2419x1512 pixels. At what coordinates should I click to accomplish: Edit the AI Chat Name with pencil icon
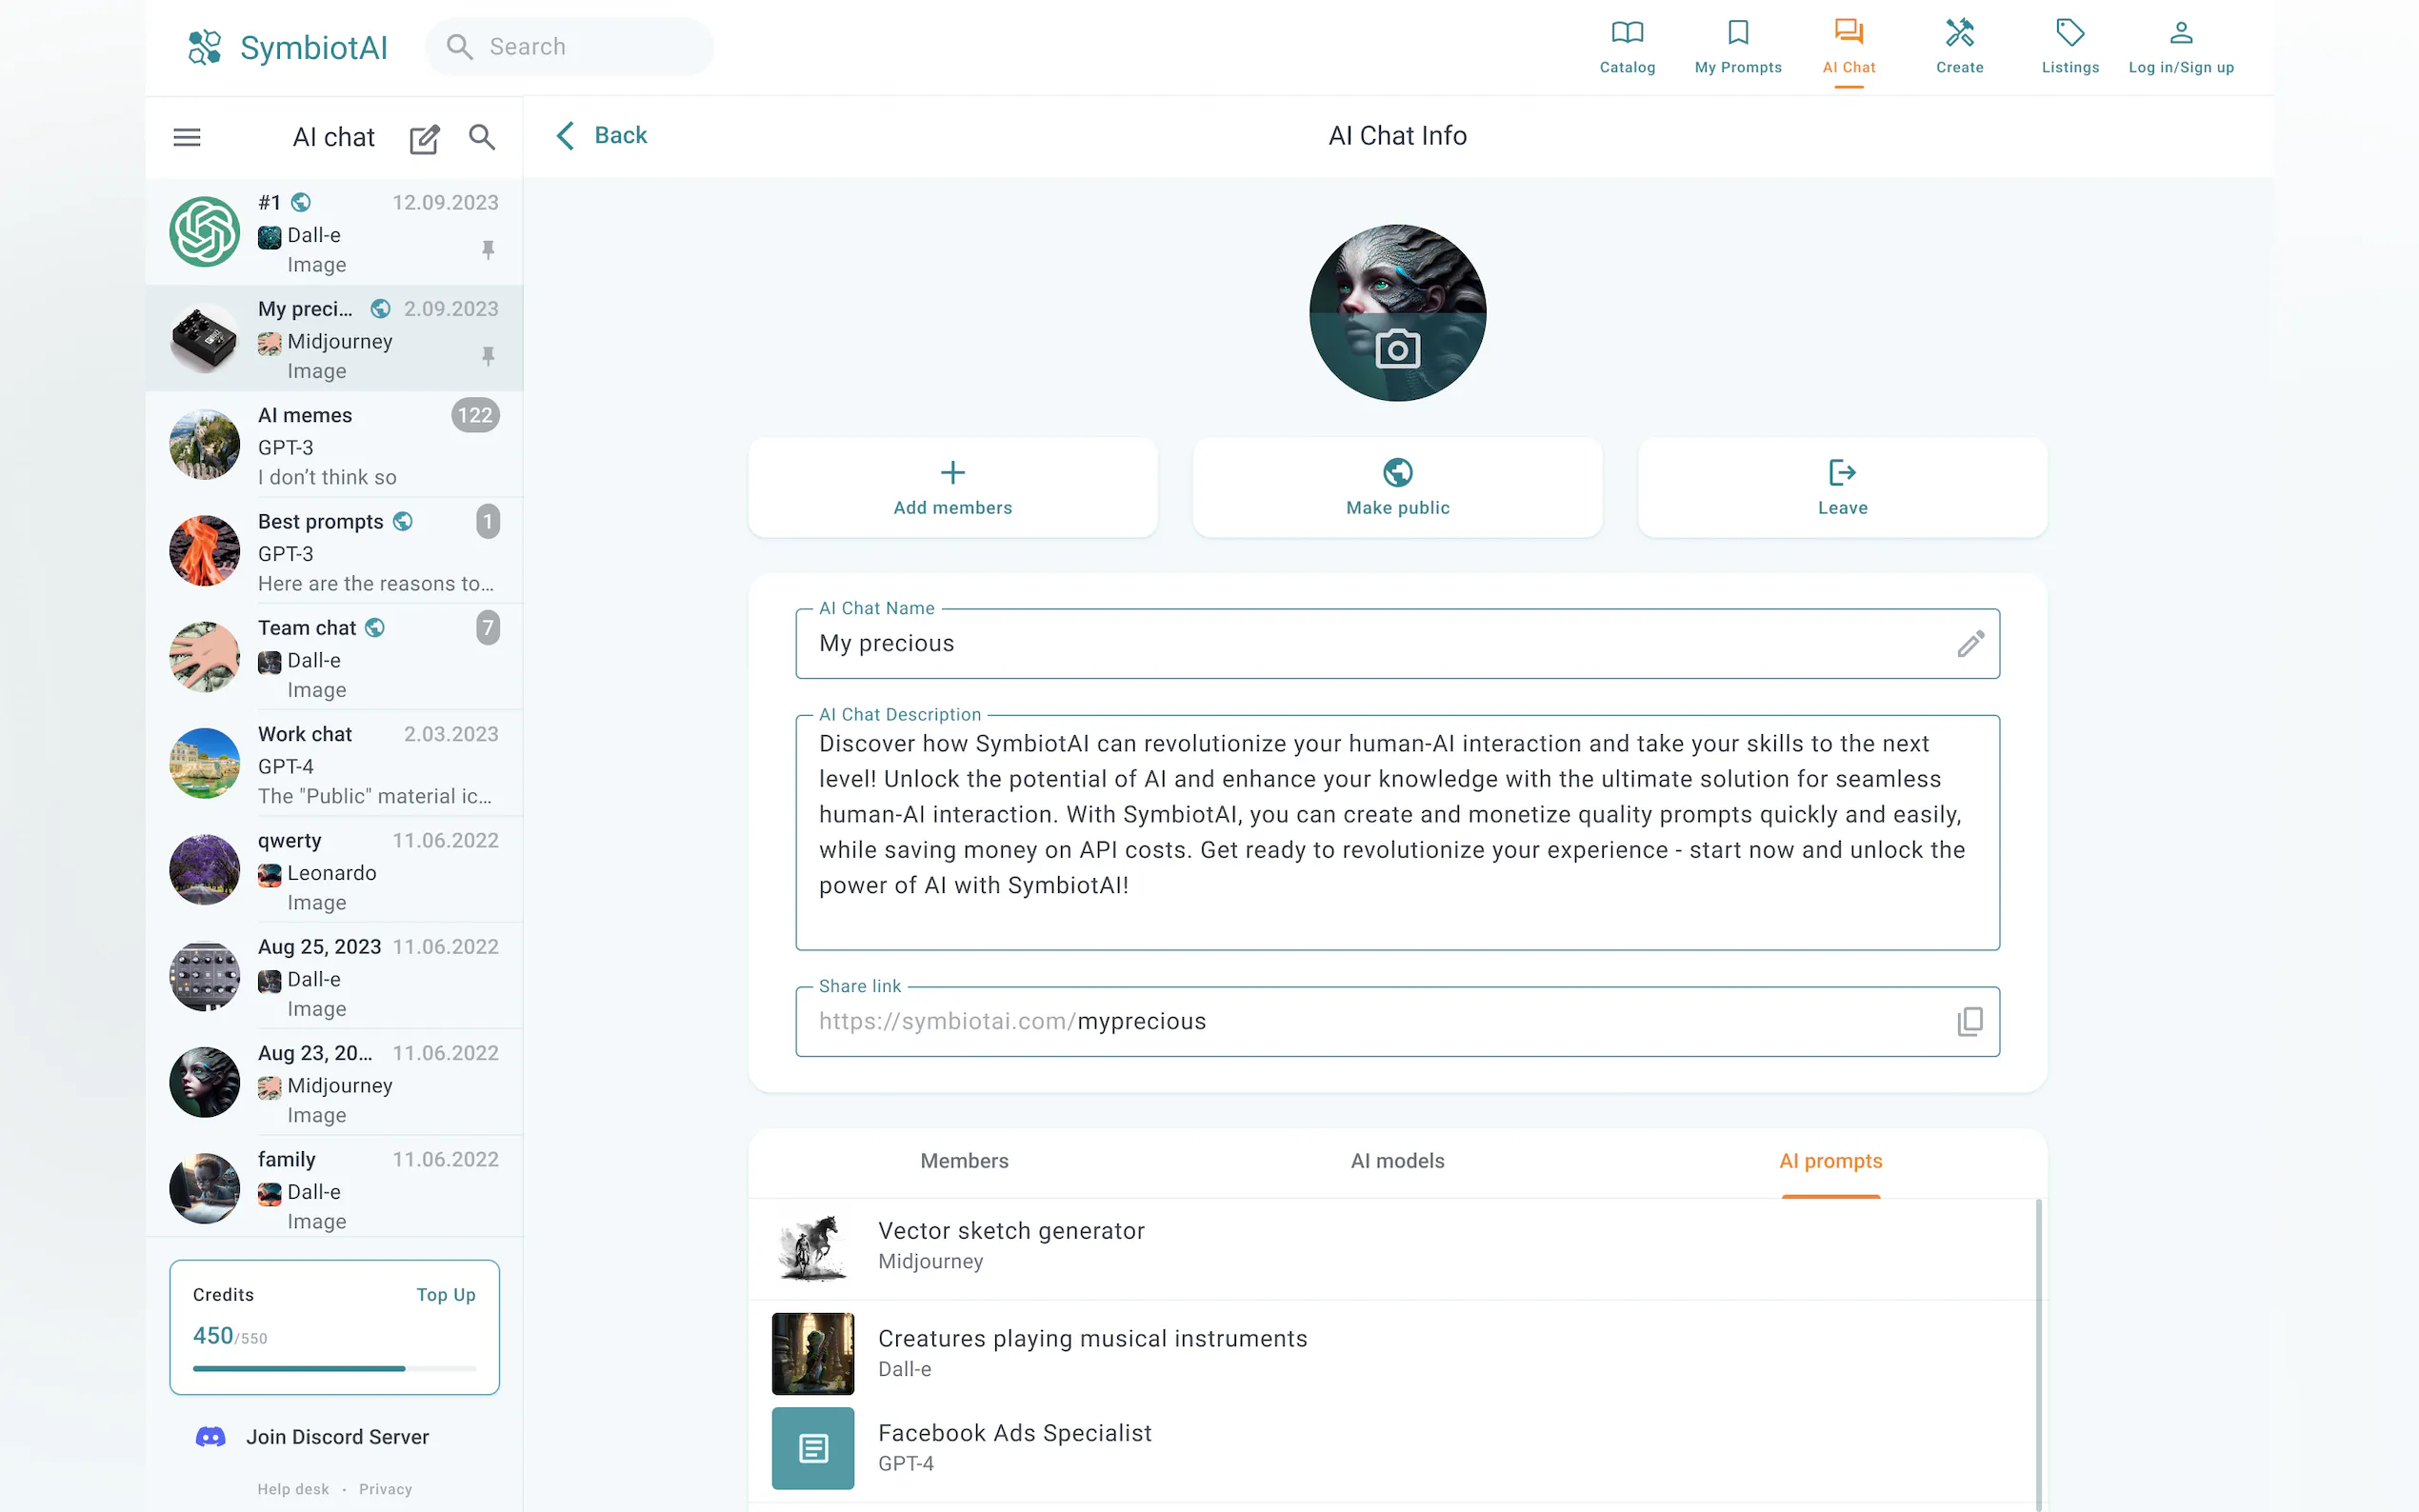pyautogui.click(x=1970, y=644)
